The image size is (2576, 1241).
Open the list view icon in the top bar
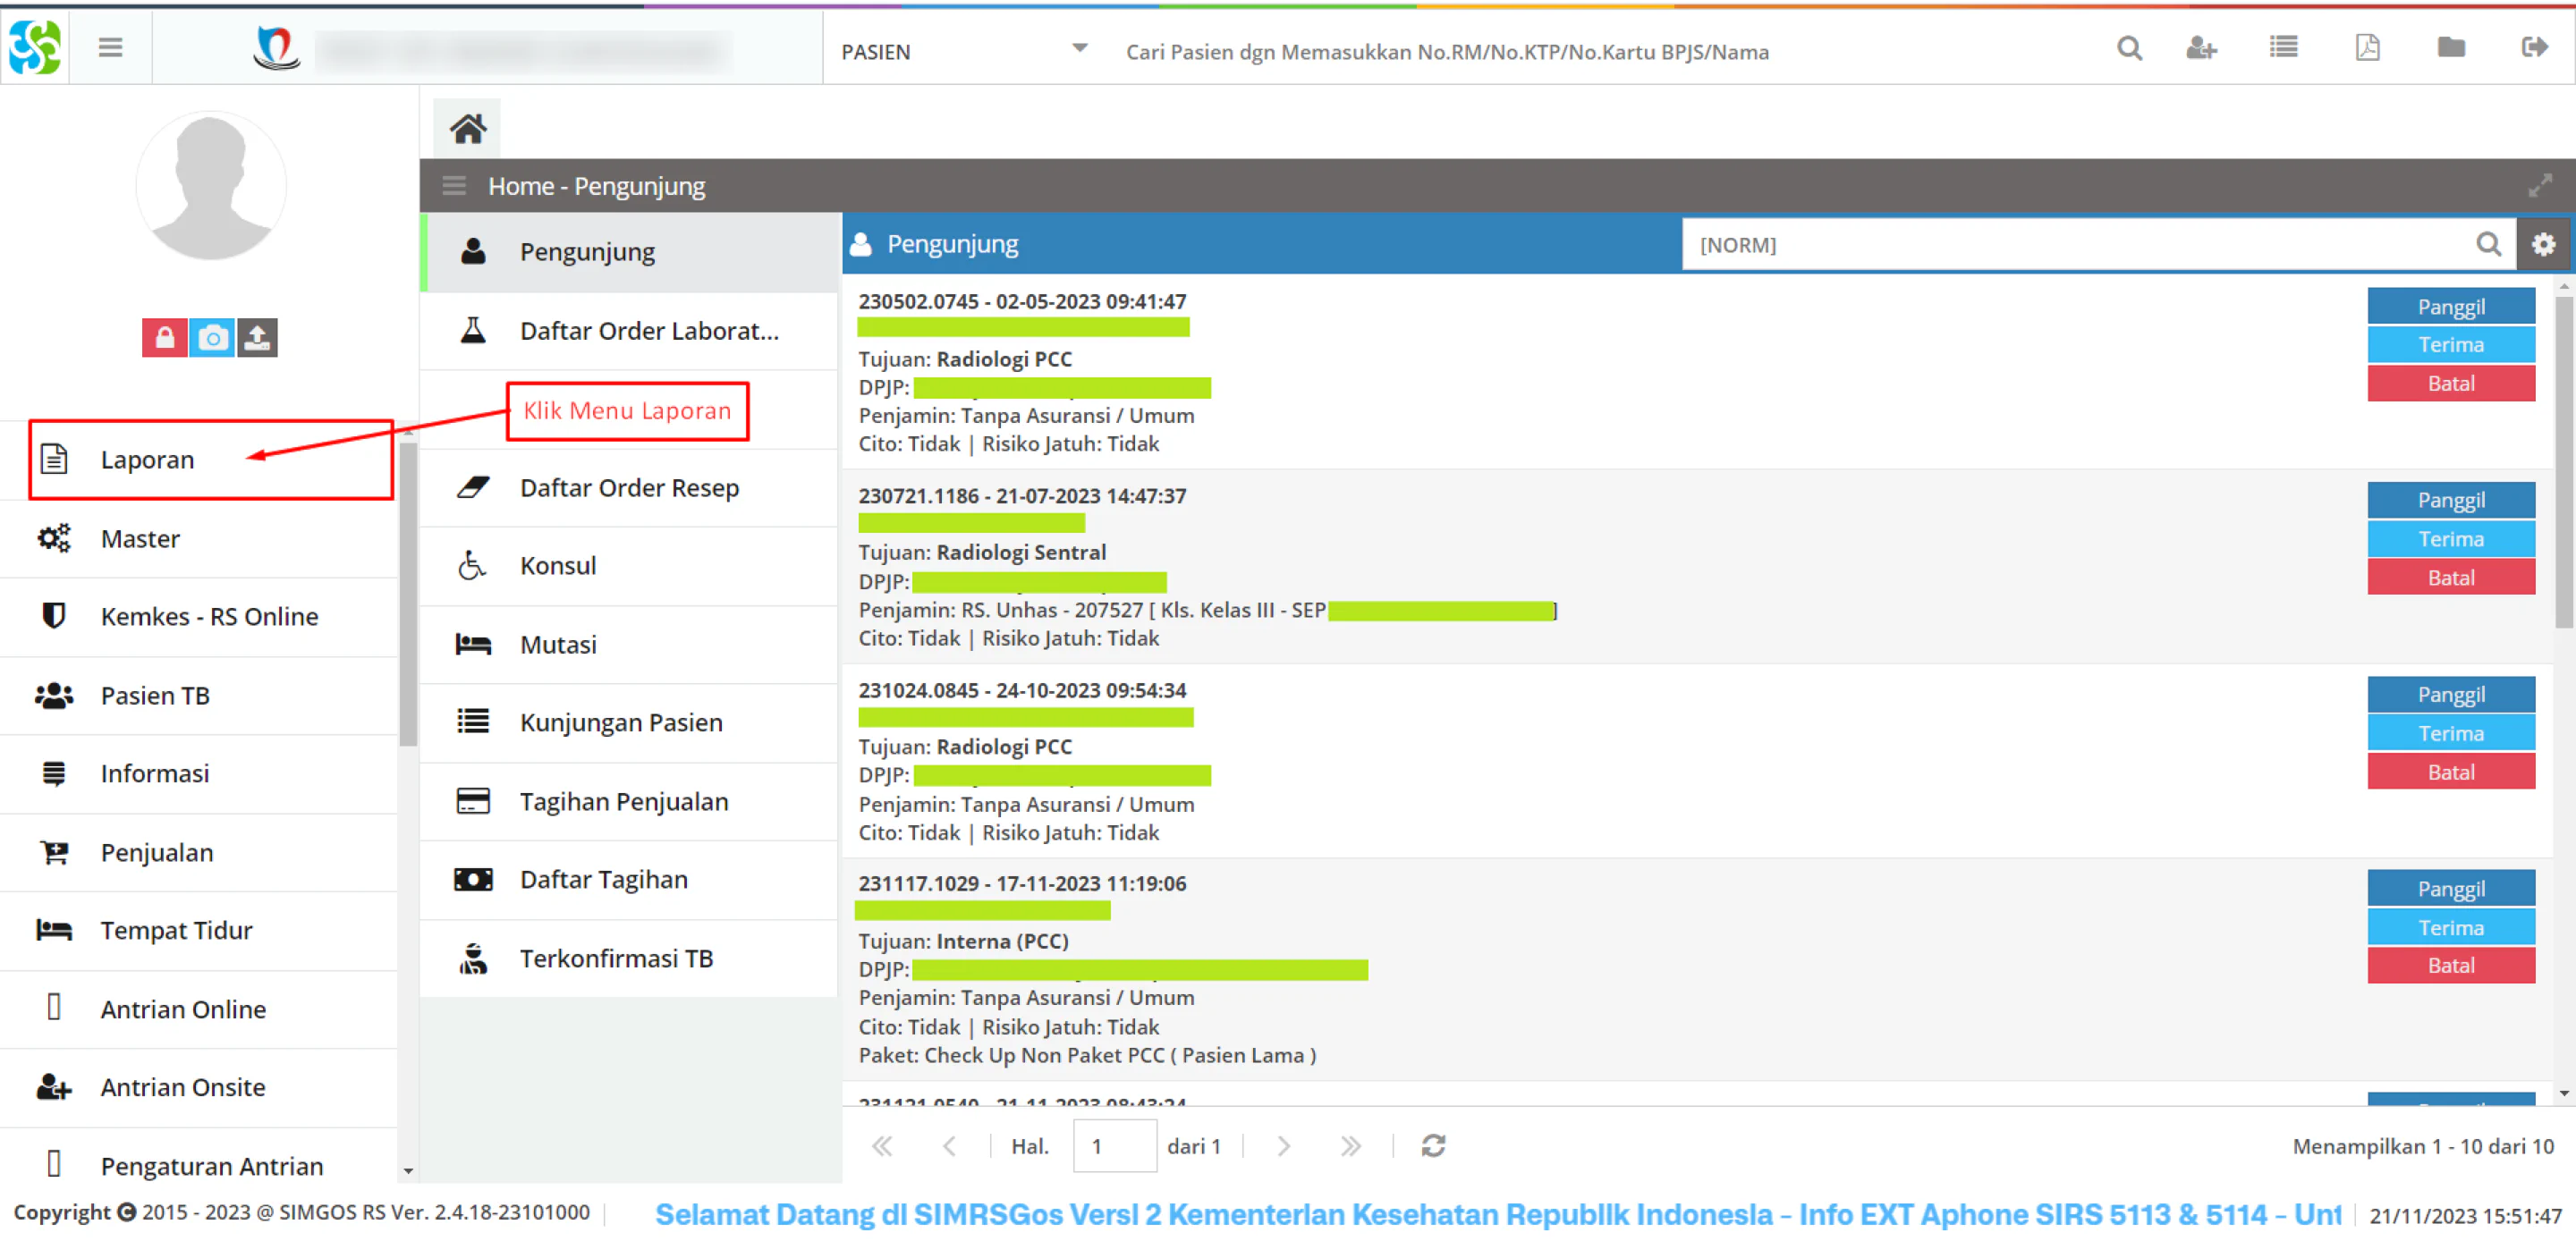[2283, 47]
